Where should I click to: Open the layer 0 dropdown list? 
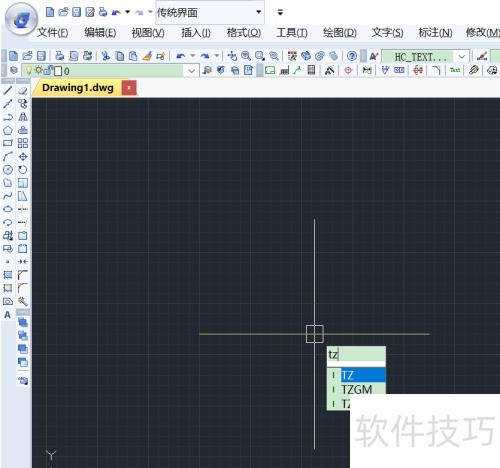click(x=191, y=71)
